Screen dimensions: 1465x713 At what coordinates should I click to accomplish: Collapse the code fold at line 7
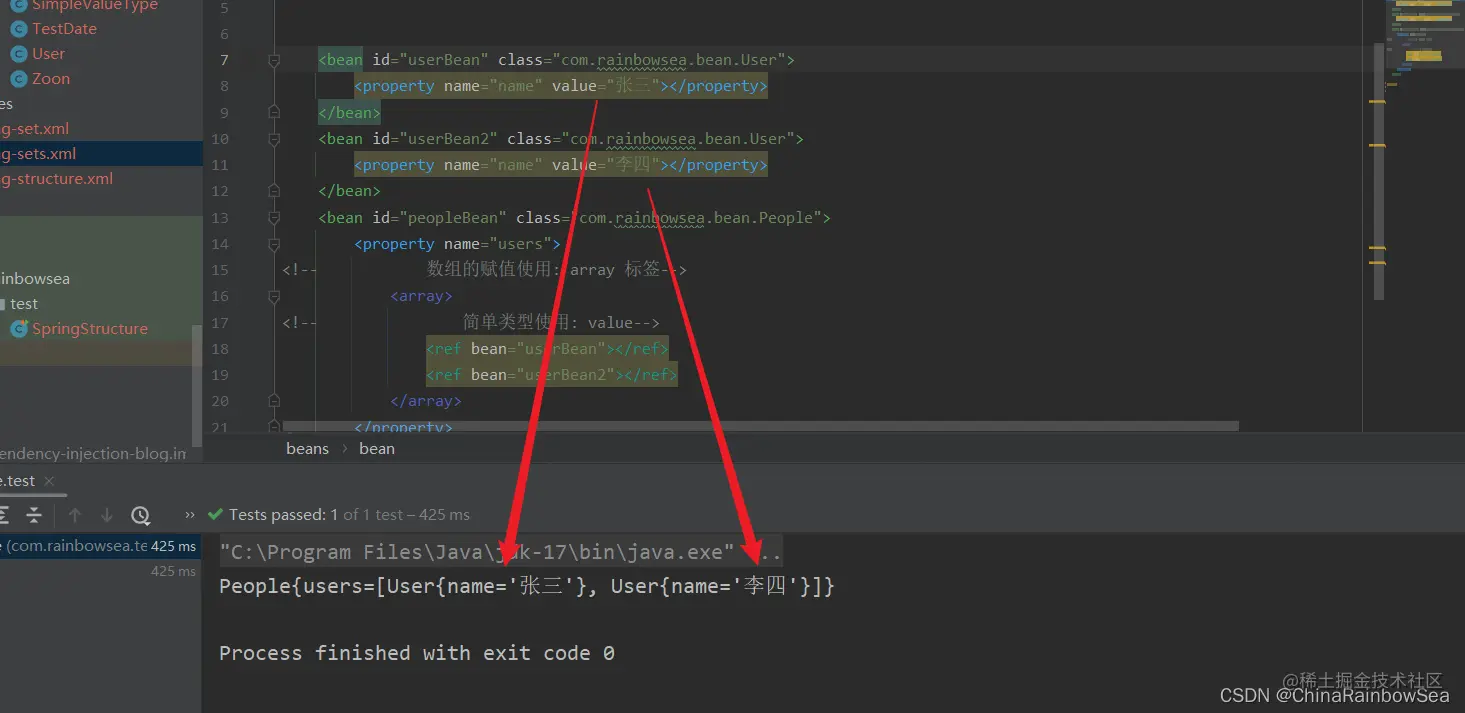274,60
